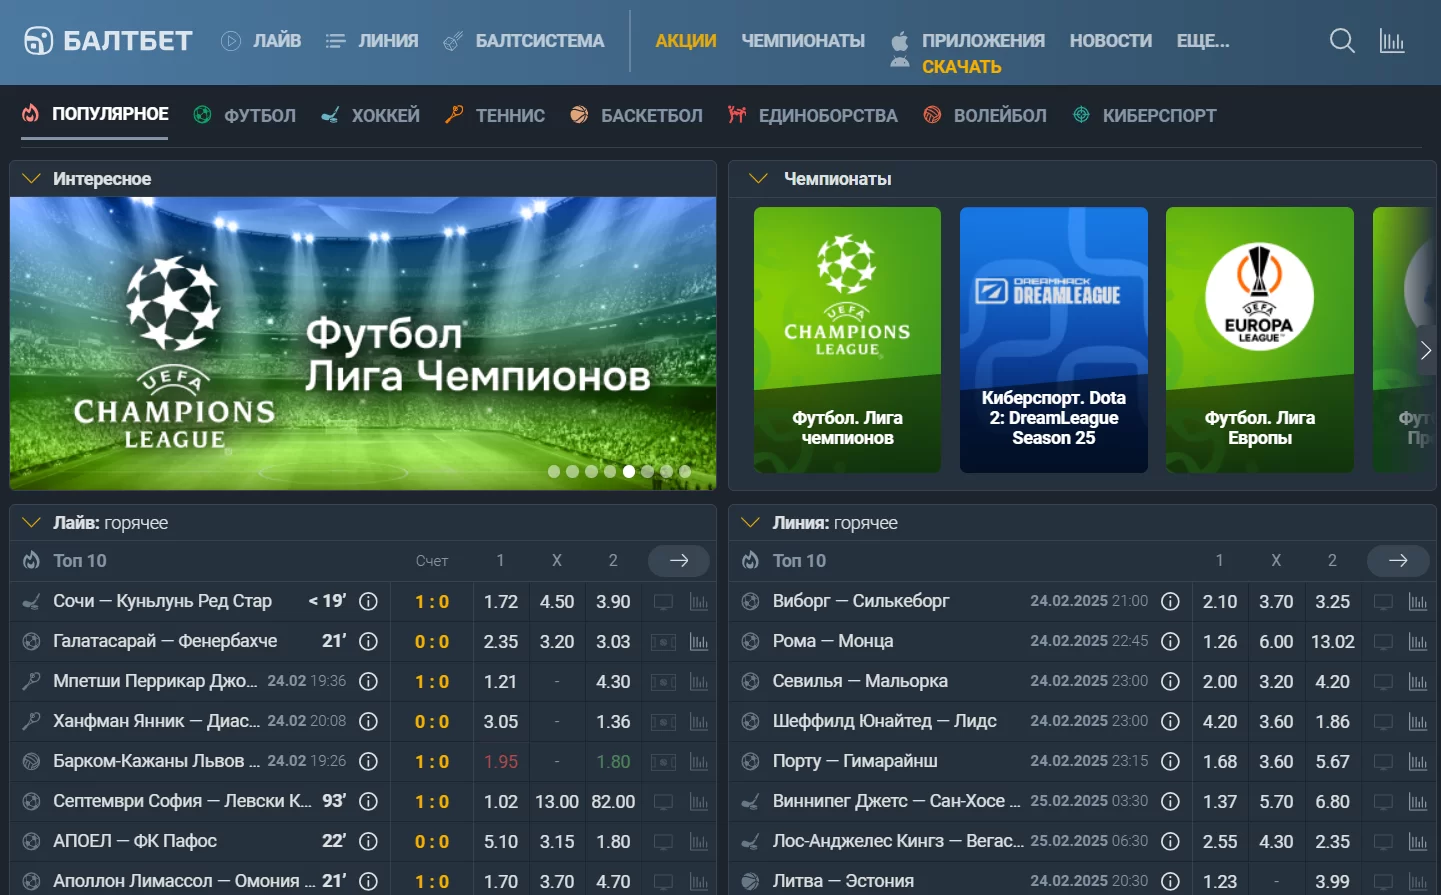
Task: Open the search magnifier icon in header
Action: pos(1342,41)
